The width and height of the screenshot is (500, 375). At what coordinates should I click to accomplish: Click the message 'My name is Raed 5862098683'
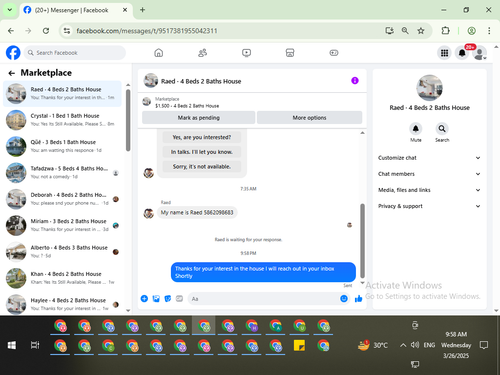pos(197,213)
